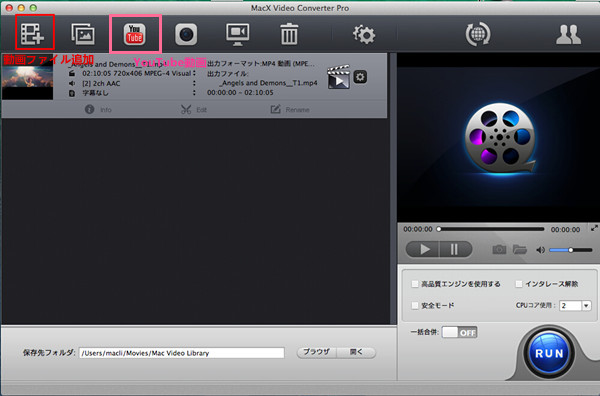Open the gear settings beside output profile

[x=360, y=77]
